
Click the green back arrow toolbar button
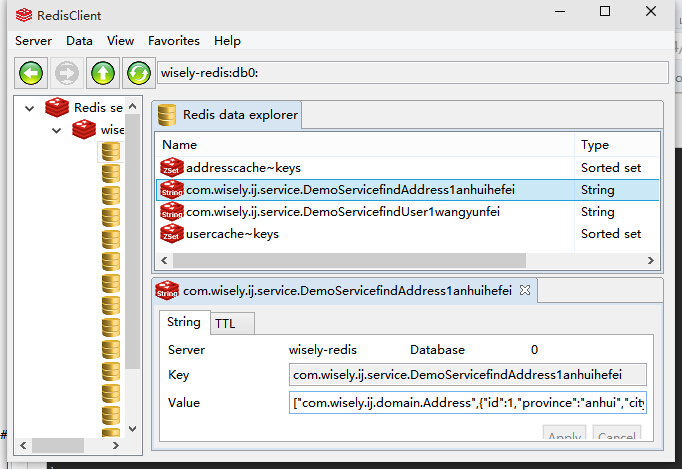tap(32, 73)
